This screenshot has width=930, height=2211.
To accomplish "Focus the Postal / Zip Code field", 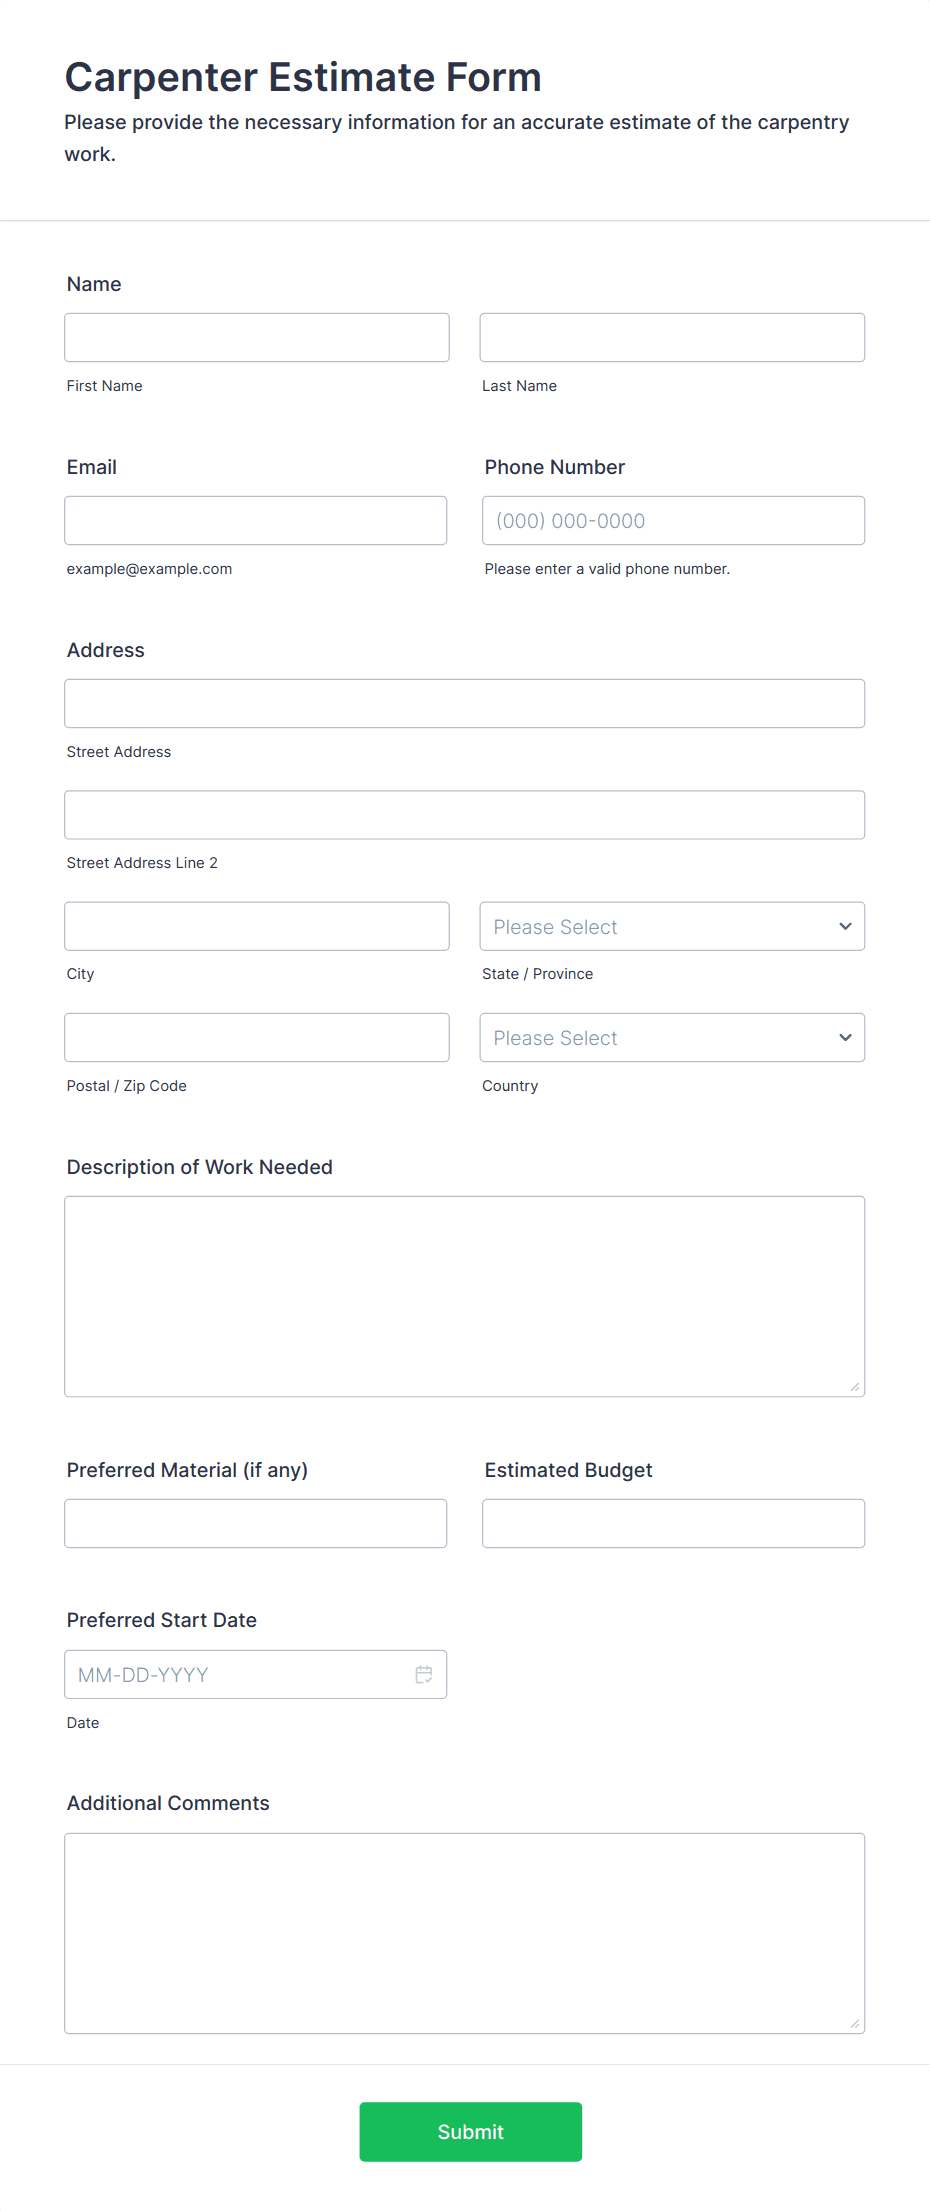I will 257,1037.
